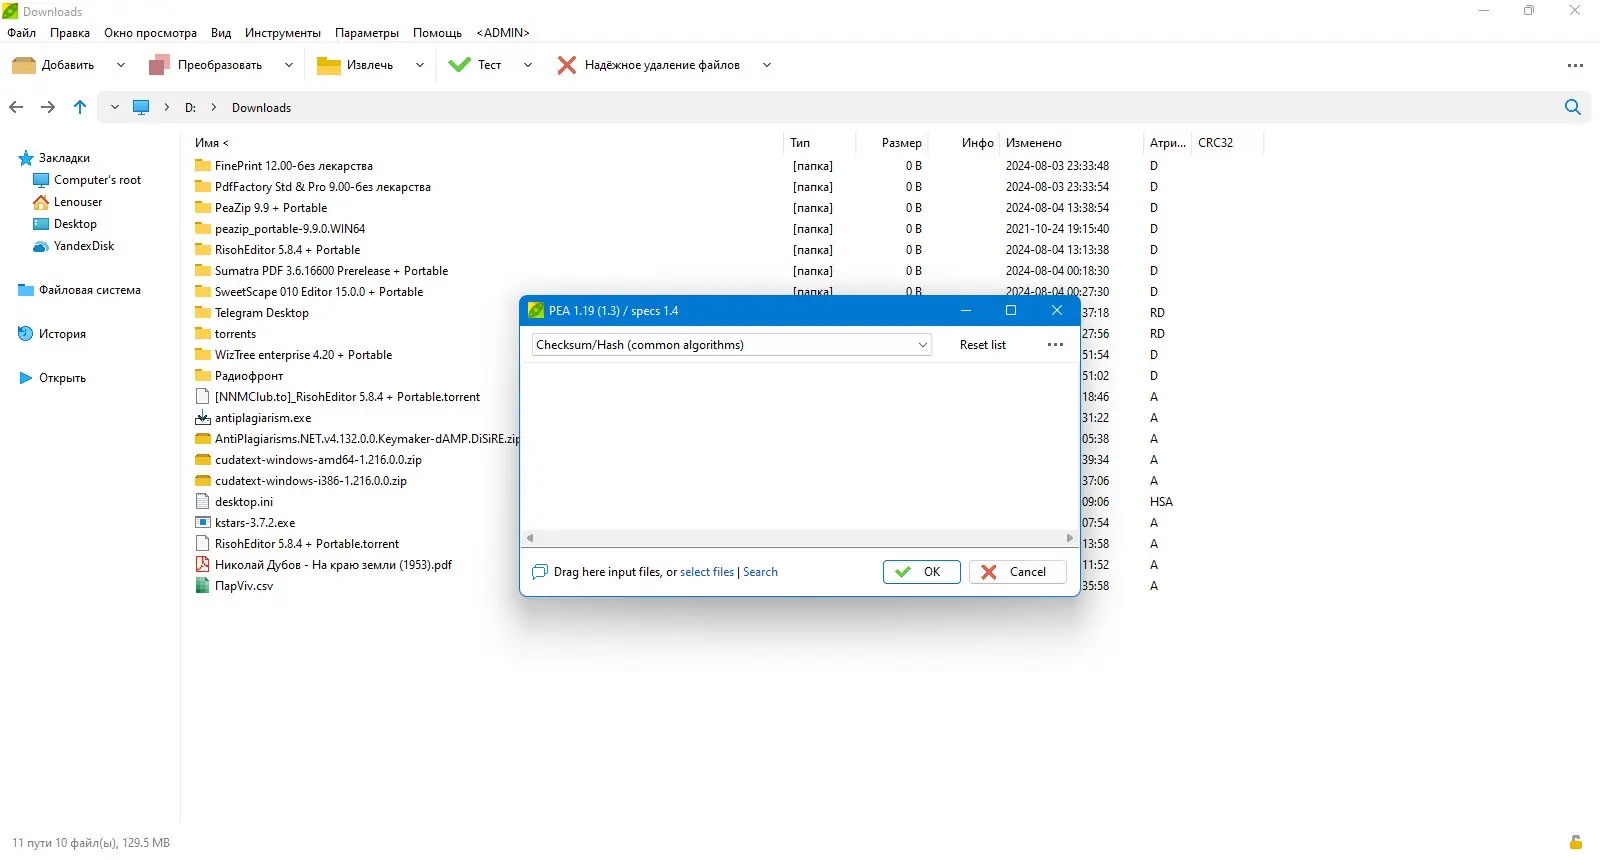Open the Окно просмотра menu
The image size is (1600, 860).
pyautogui.click(x=150, y=33)
